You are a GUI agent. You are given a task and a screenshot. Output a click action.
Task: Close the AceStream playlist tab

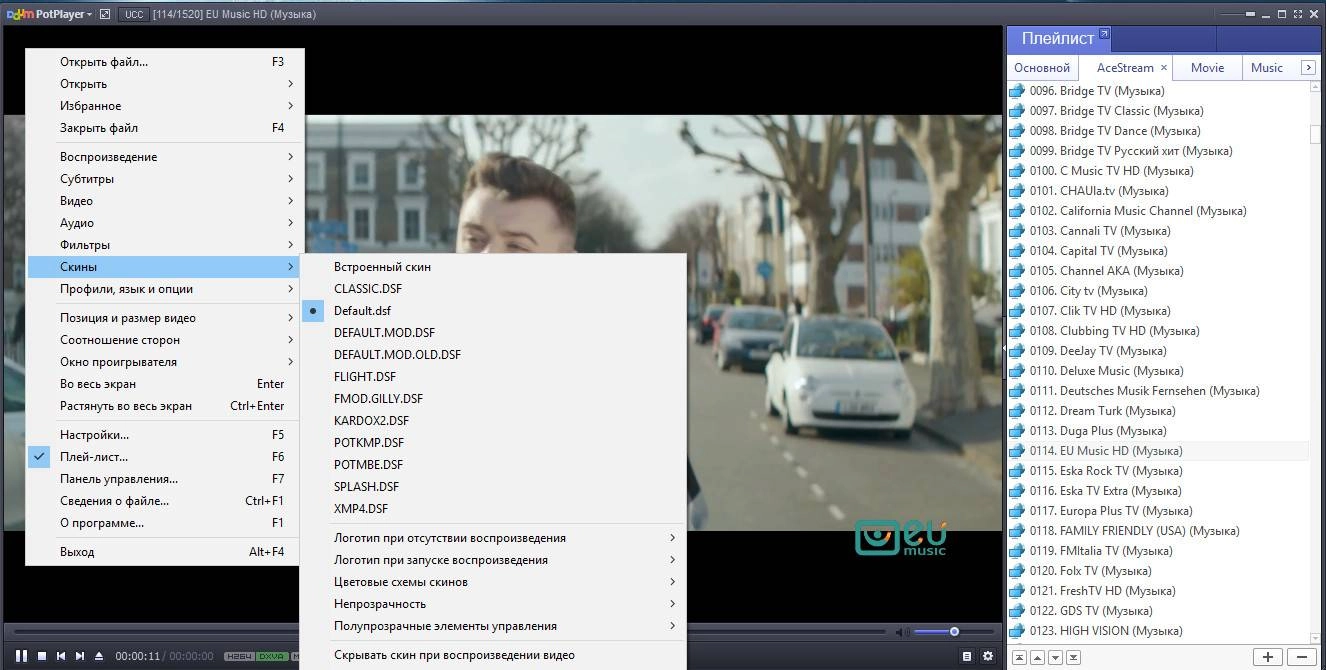pyautogui.click(x=1163, y=68)
